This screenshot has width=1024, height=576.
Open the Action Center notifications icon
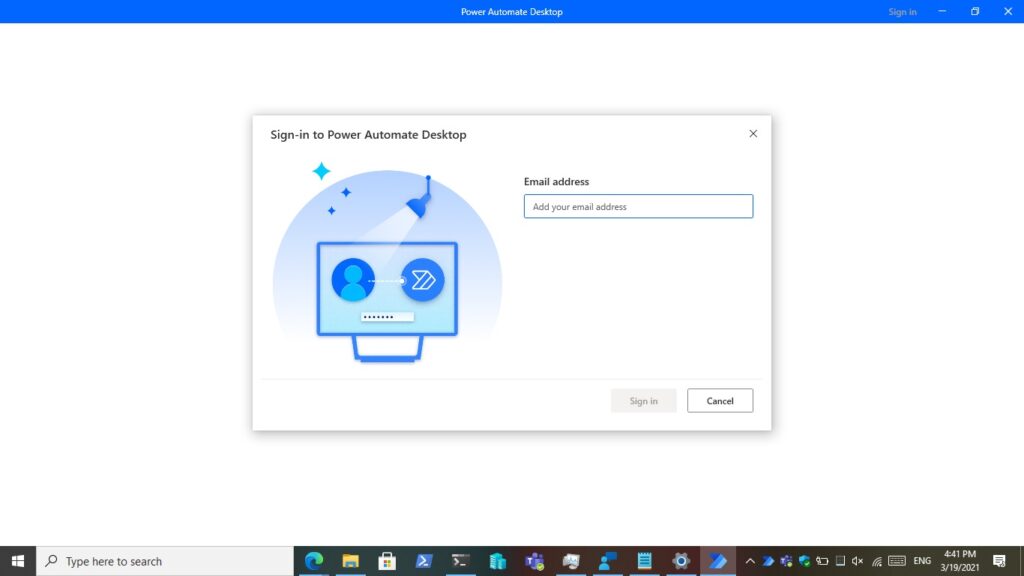(x=999, y=561)
